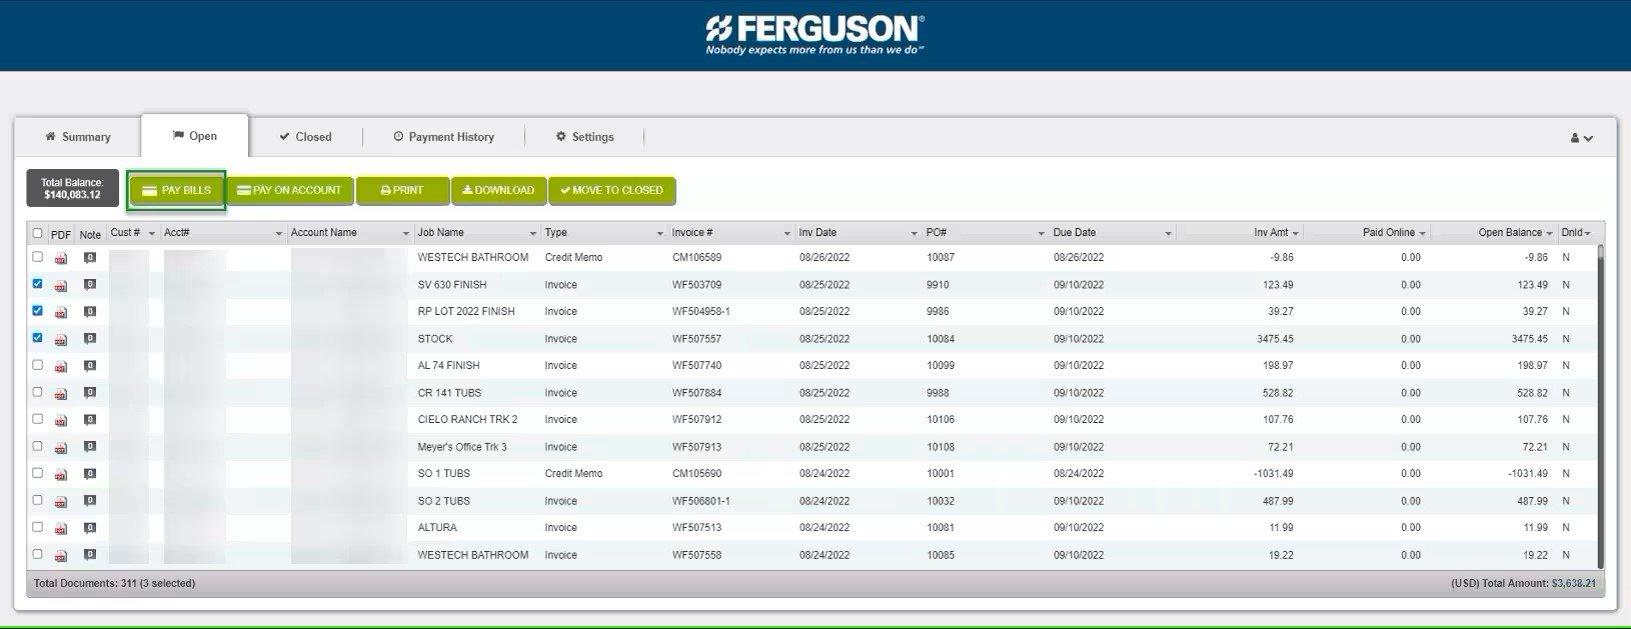Open the Invoice # column dropdown
The width and height of the screenshot is (1631, 629).
pos(787,233)
